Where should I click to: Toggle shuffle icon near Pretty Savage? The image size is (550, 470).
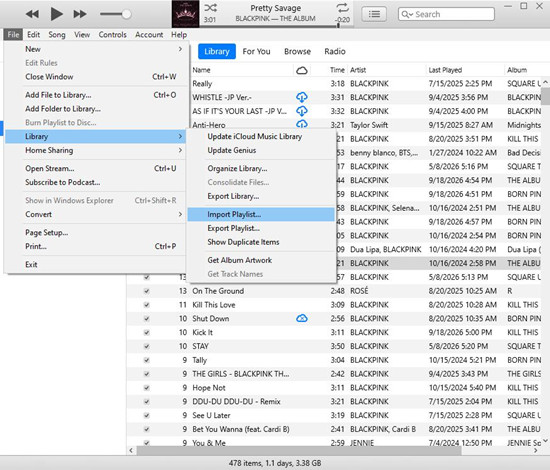point(210,8)
